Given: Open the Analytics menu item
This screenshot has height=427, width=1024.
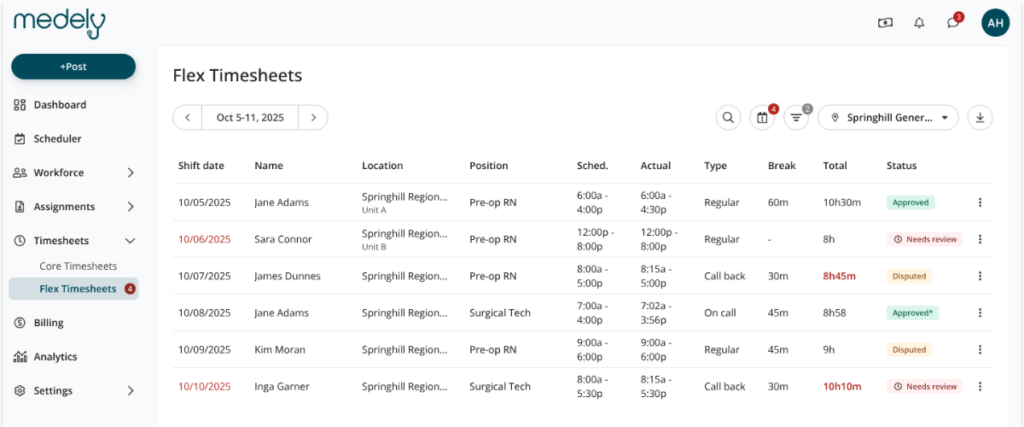Looking at the screenshot, I should click(x=56, y=356).
